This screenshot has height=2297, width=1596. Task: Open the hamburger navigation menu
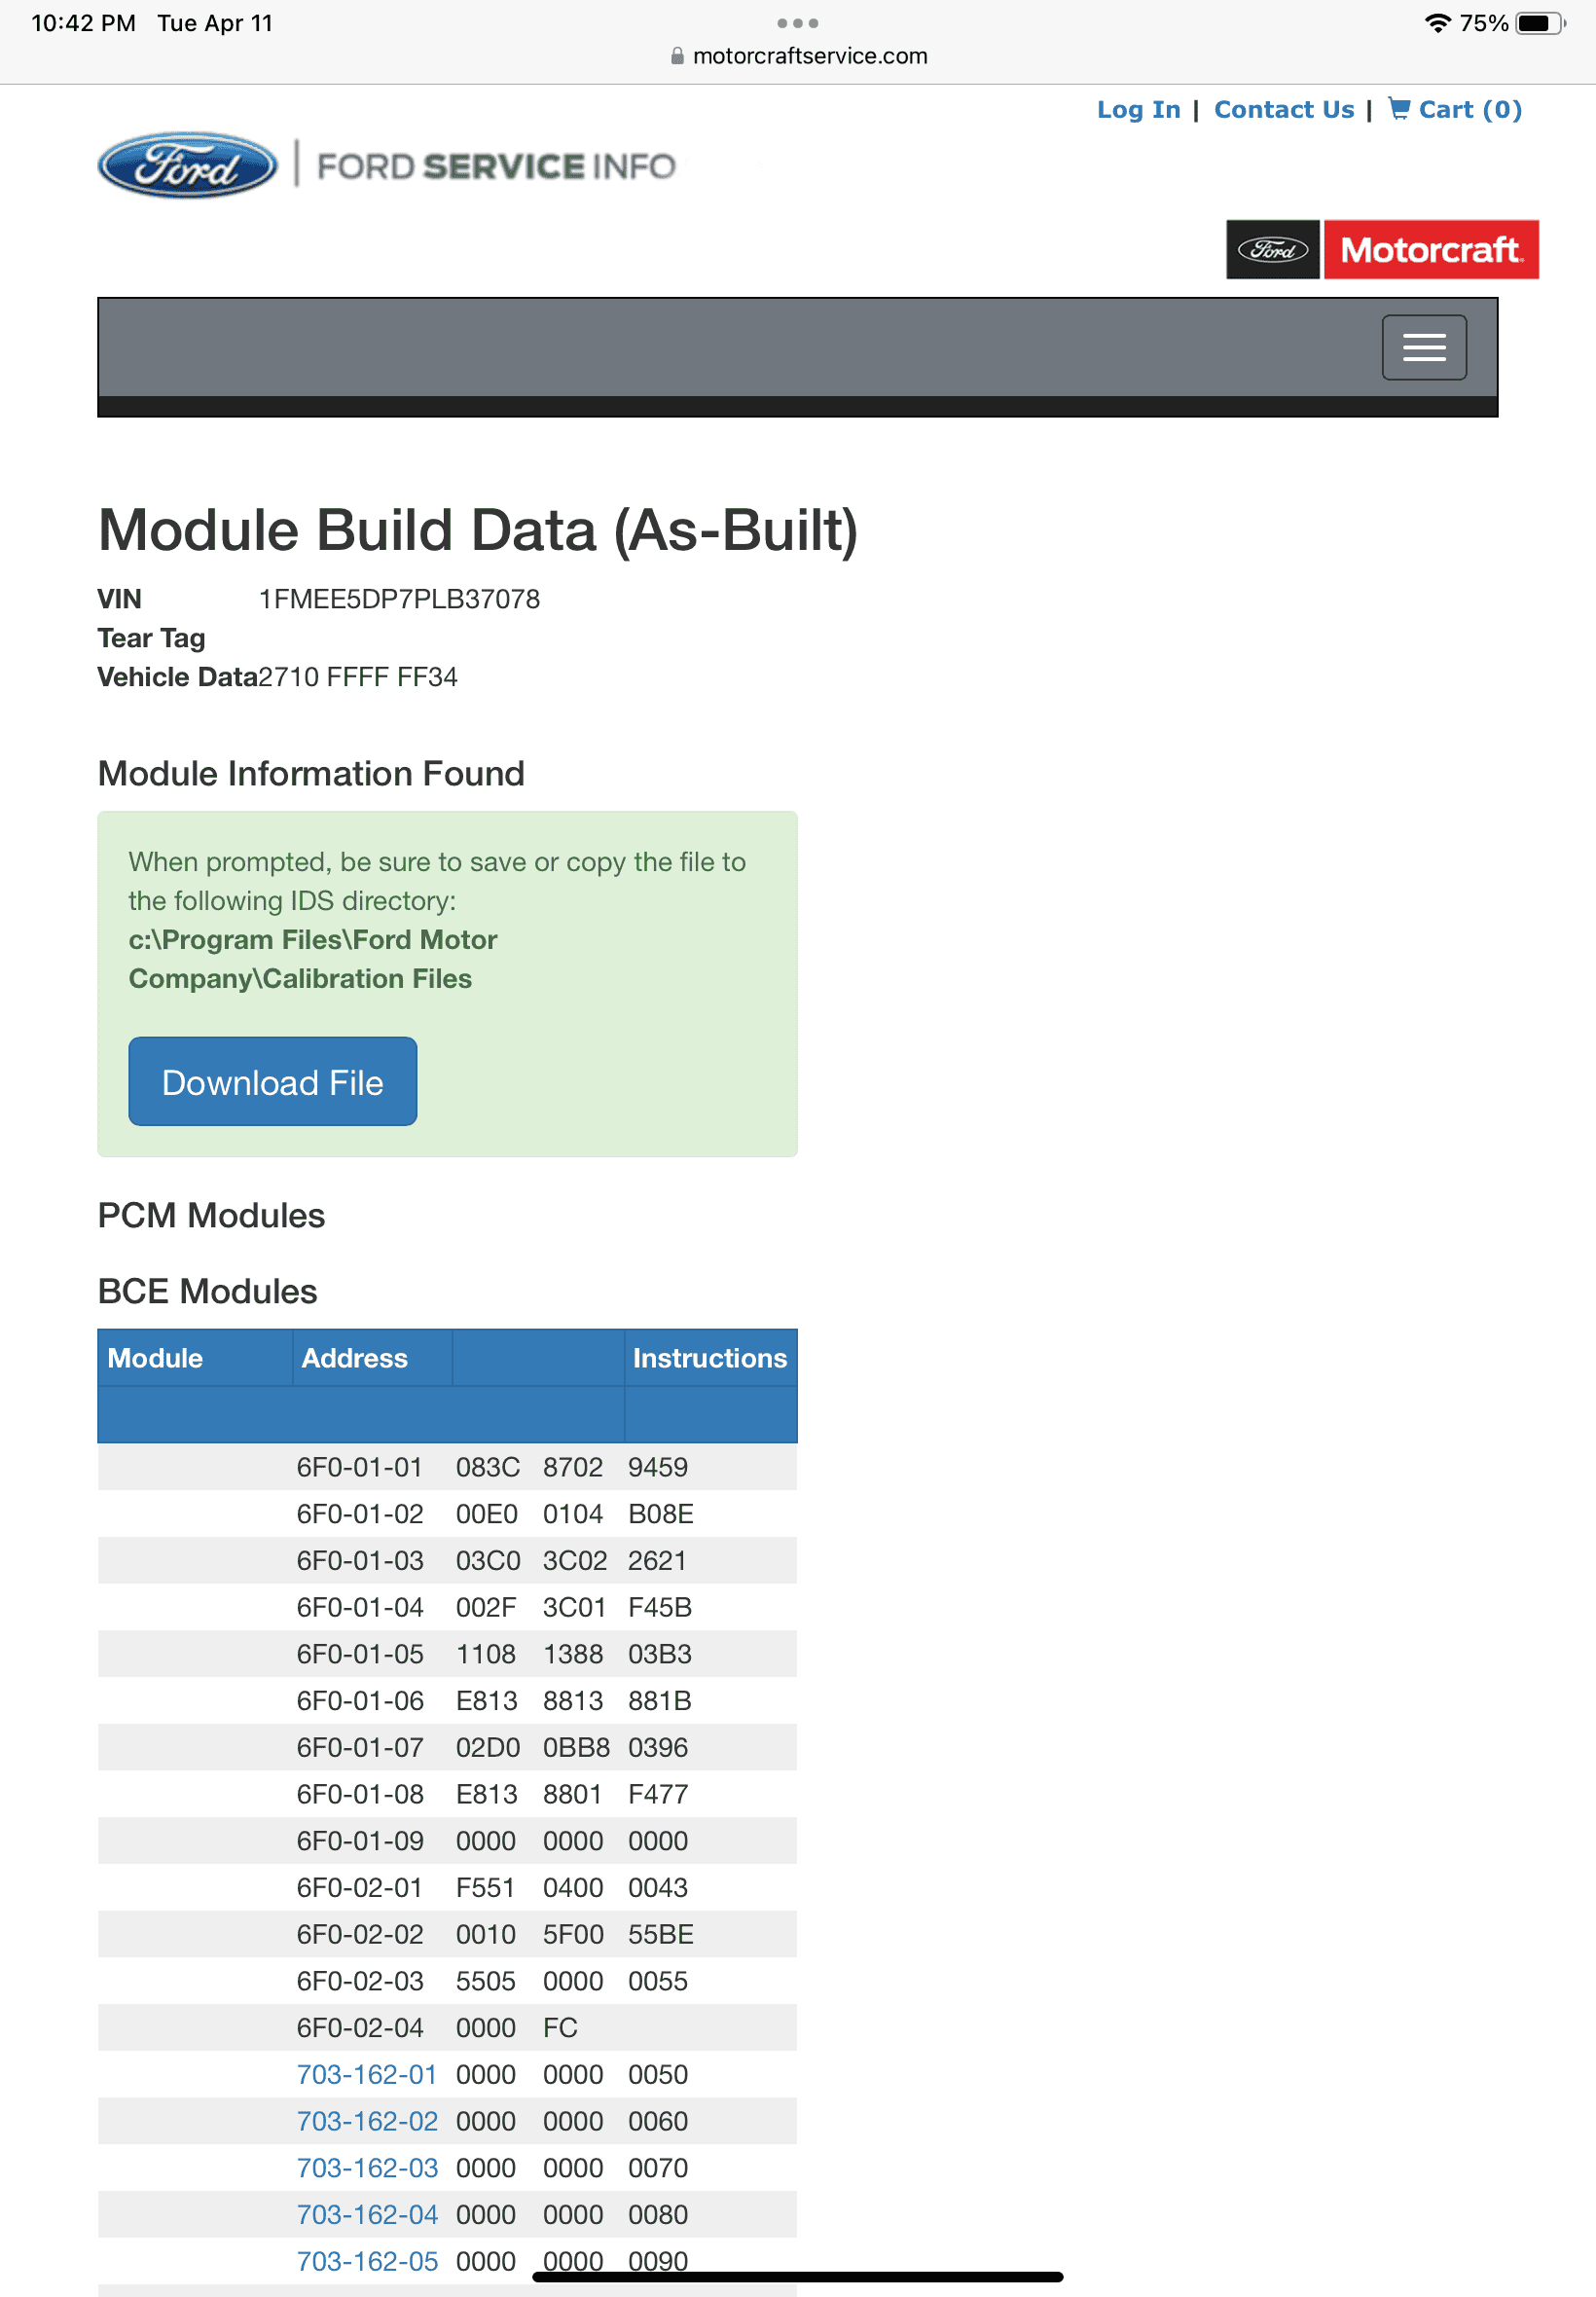point(1424,347)
